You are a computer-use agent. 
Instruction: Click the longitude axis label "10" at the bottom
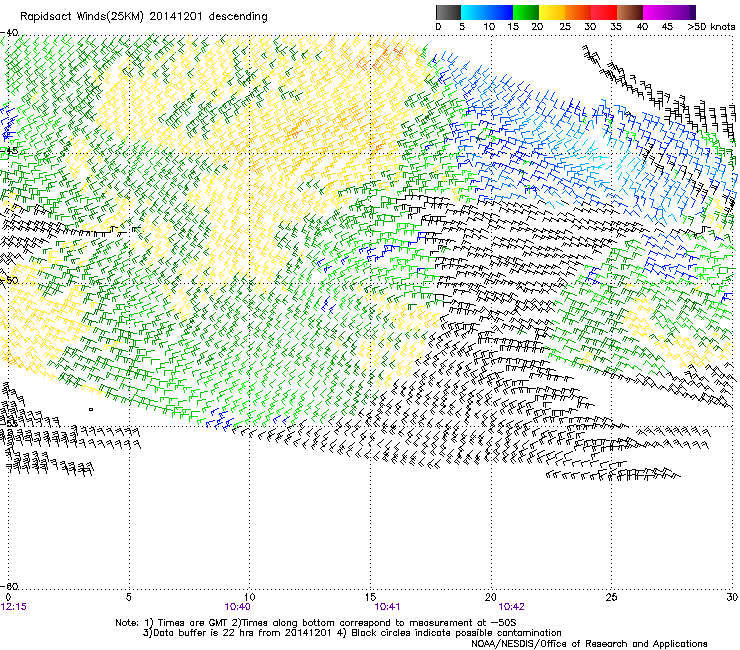coord(250,597)
